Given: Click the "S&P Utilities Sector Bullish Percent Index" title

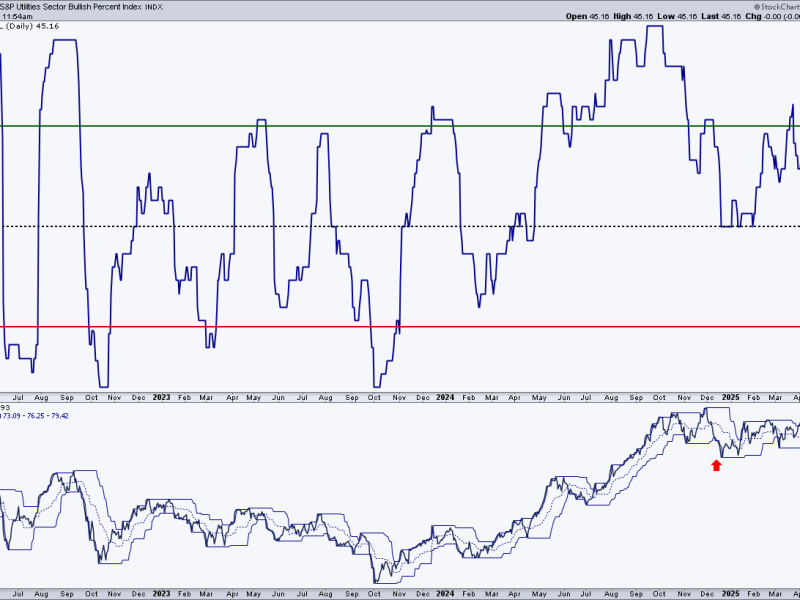Looking at the screenshot, I should point(70,7).
